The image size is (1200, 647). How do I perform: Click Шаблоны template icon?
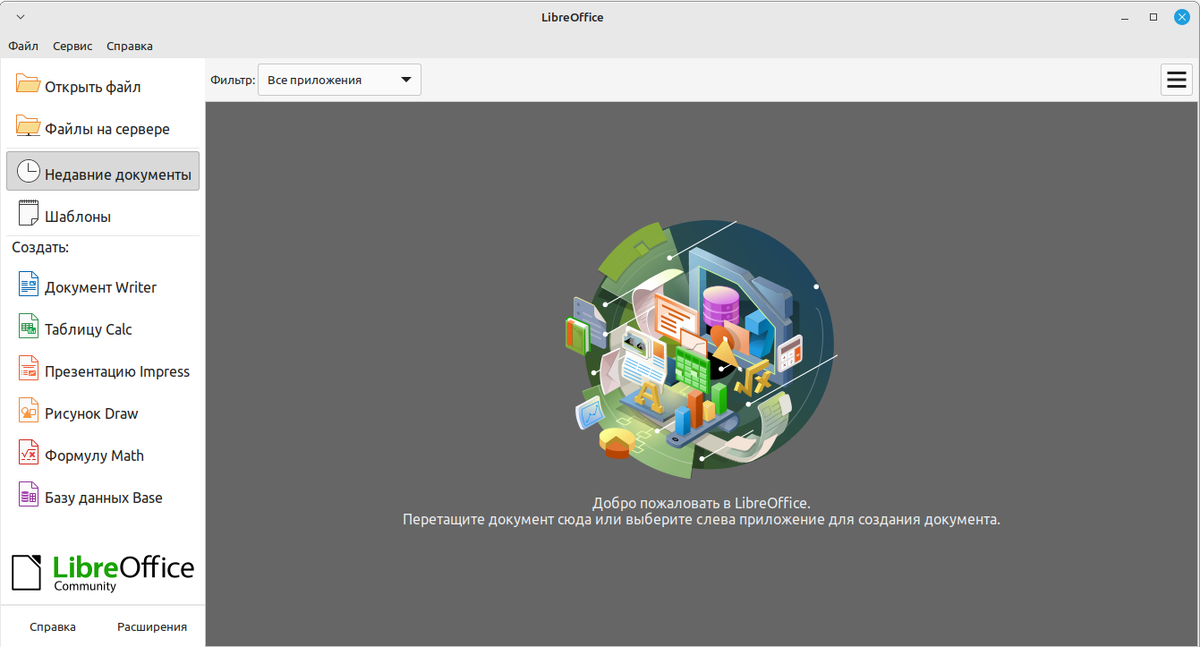28,215
